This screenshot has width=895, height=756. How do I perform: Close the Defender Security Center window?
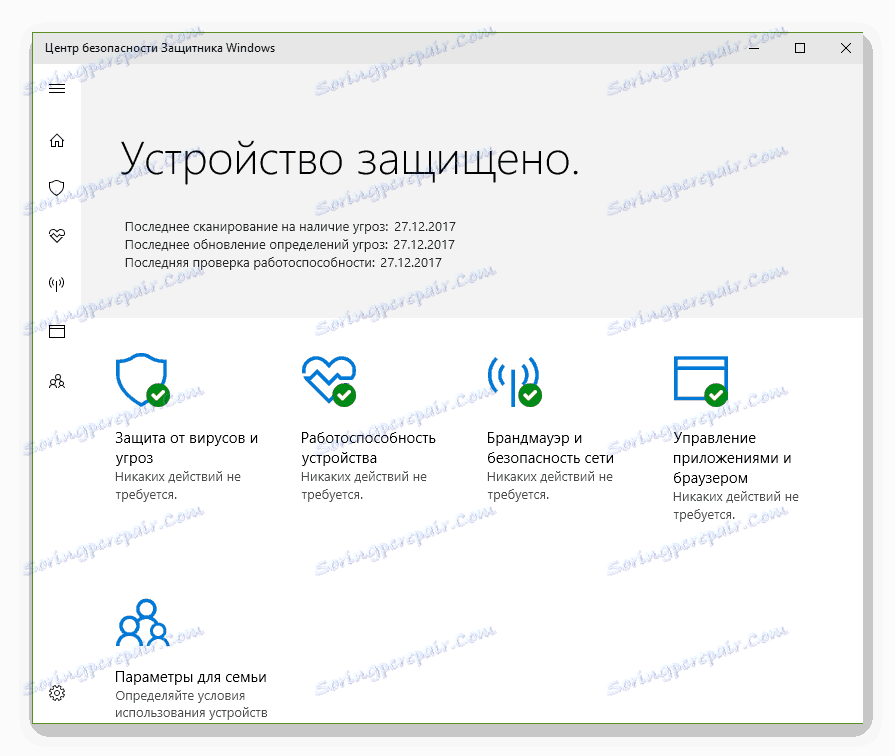coord(846,48)
